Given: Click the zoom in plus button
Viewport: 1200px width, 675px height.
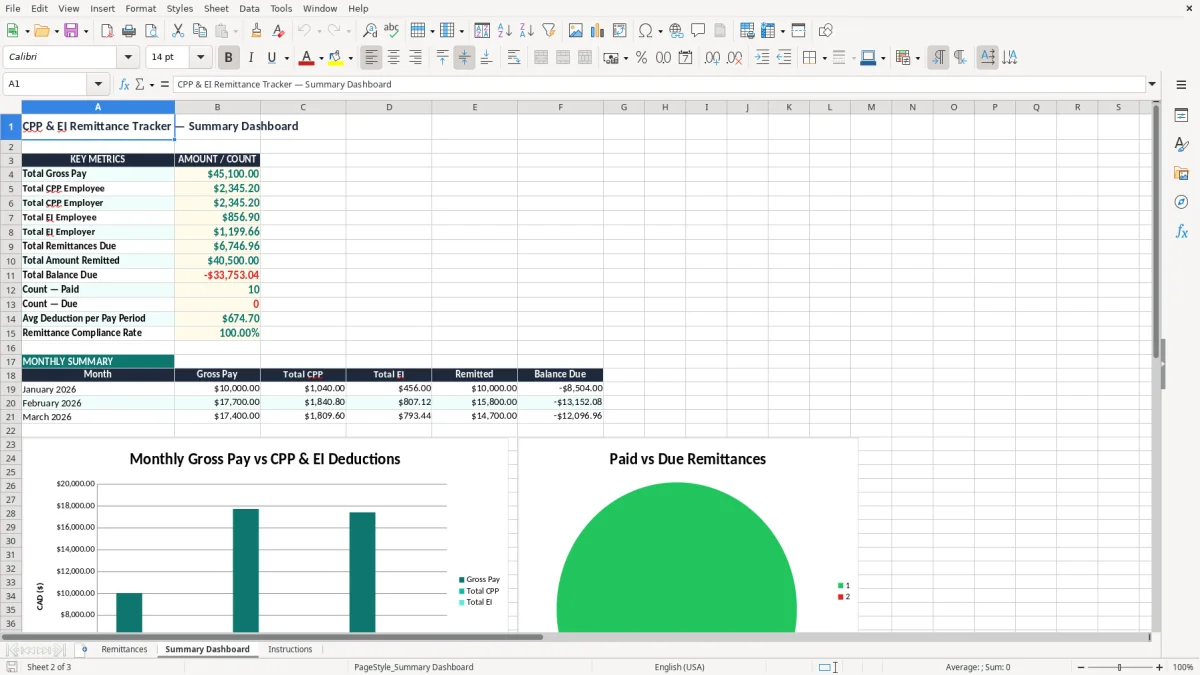Looking at the screenshot, I should click(x=1159, y=667).
